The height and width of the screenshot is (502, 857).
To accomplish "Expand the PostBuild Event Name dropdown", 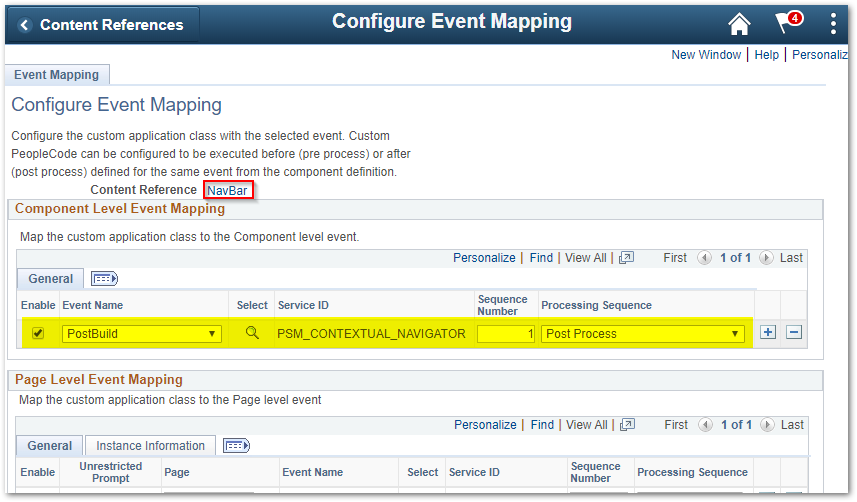I will (142, 334).
